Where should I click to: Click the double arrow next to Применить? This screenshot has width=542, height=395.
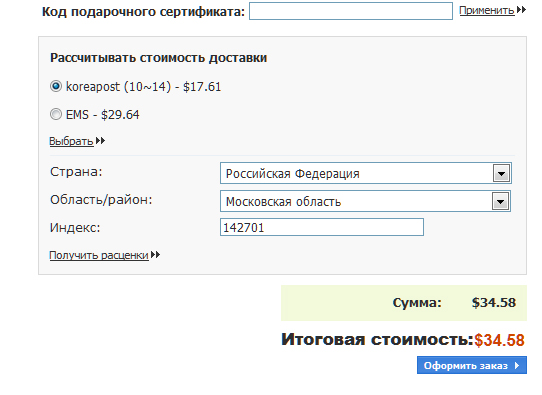coord(521,10)
